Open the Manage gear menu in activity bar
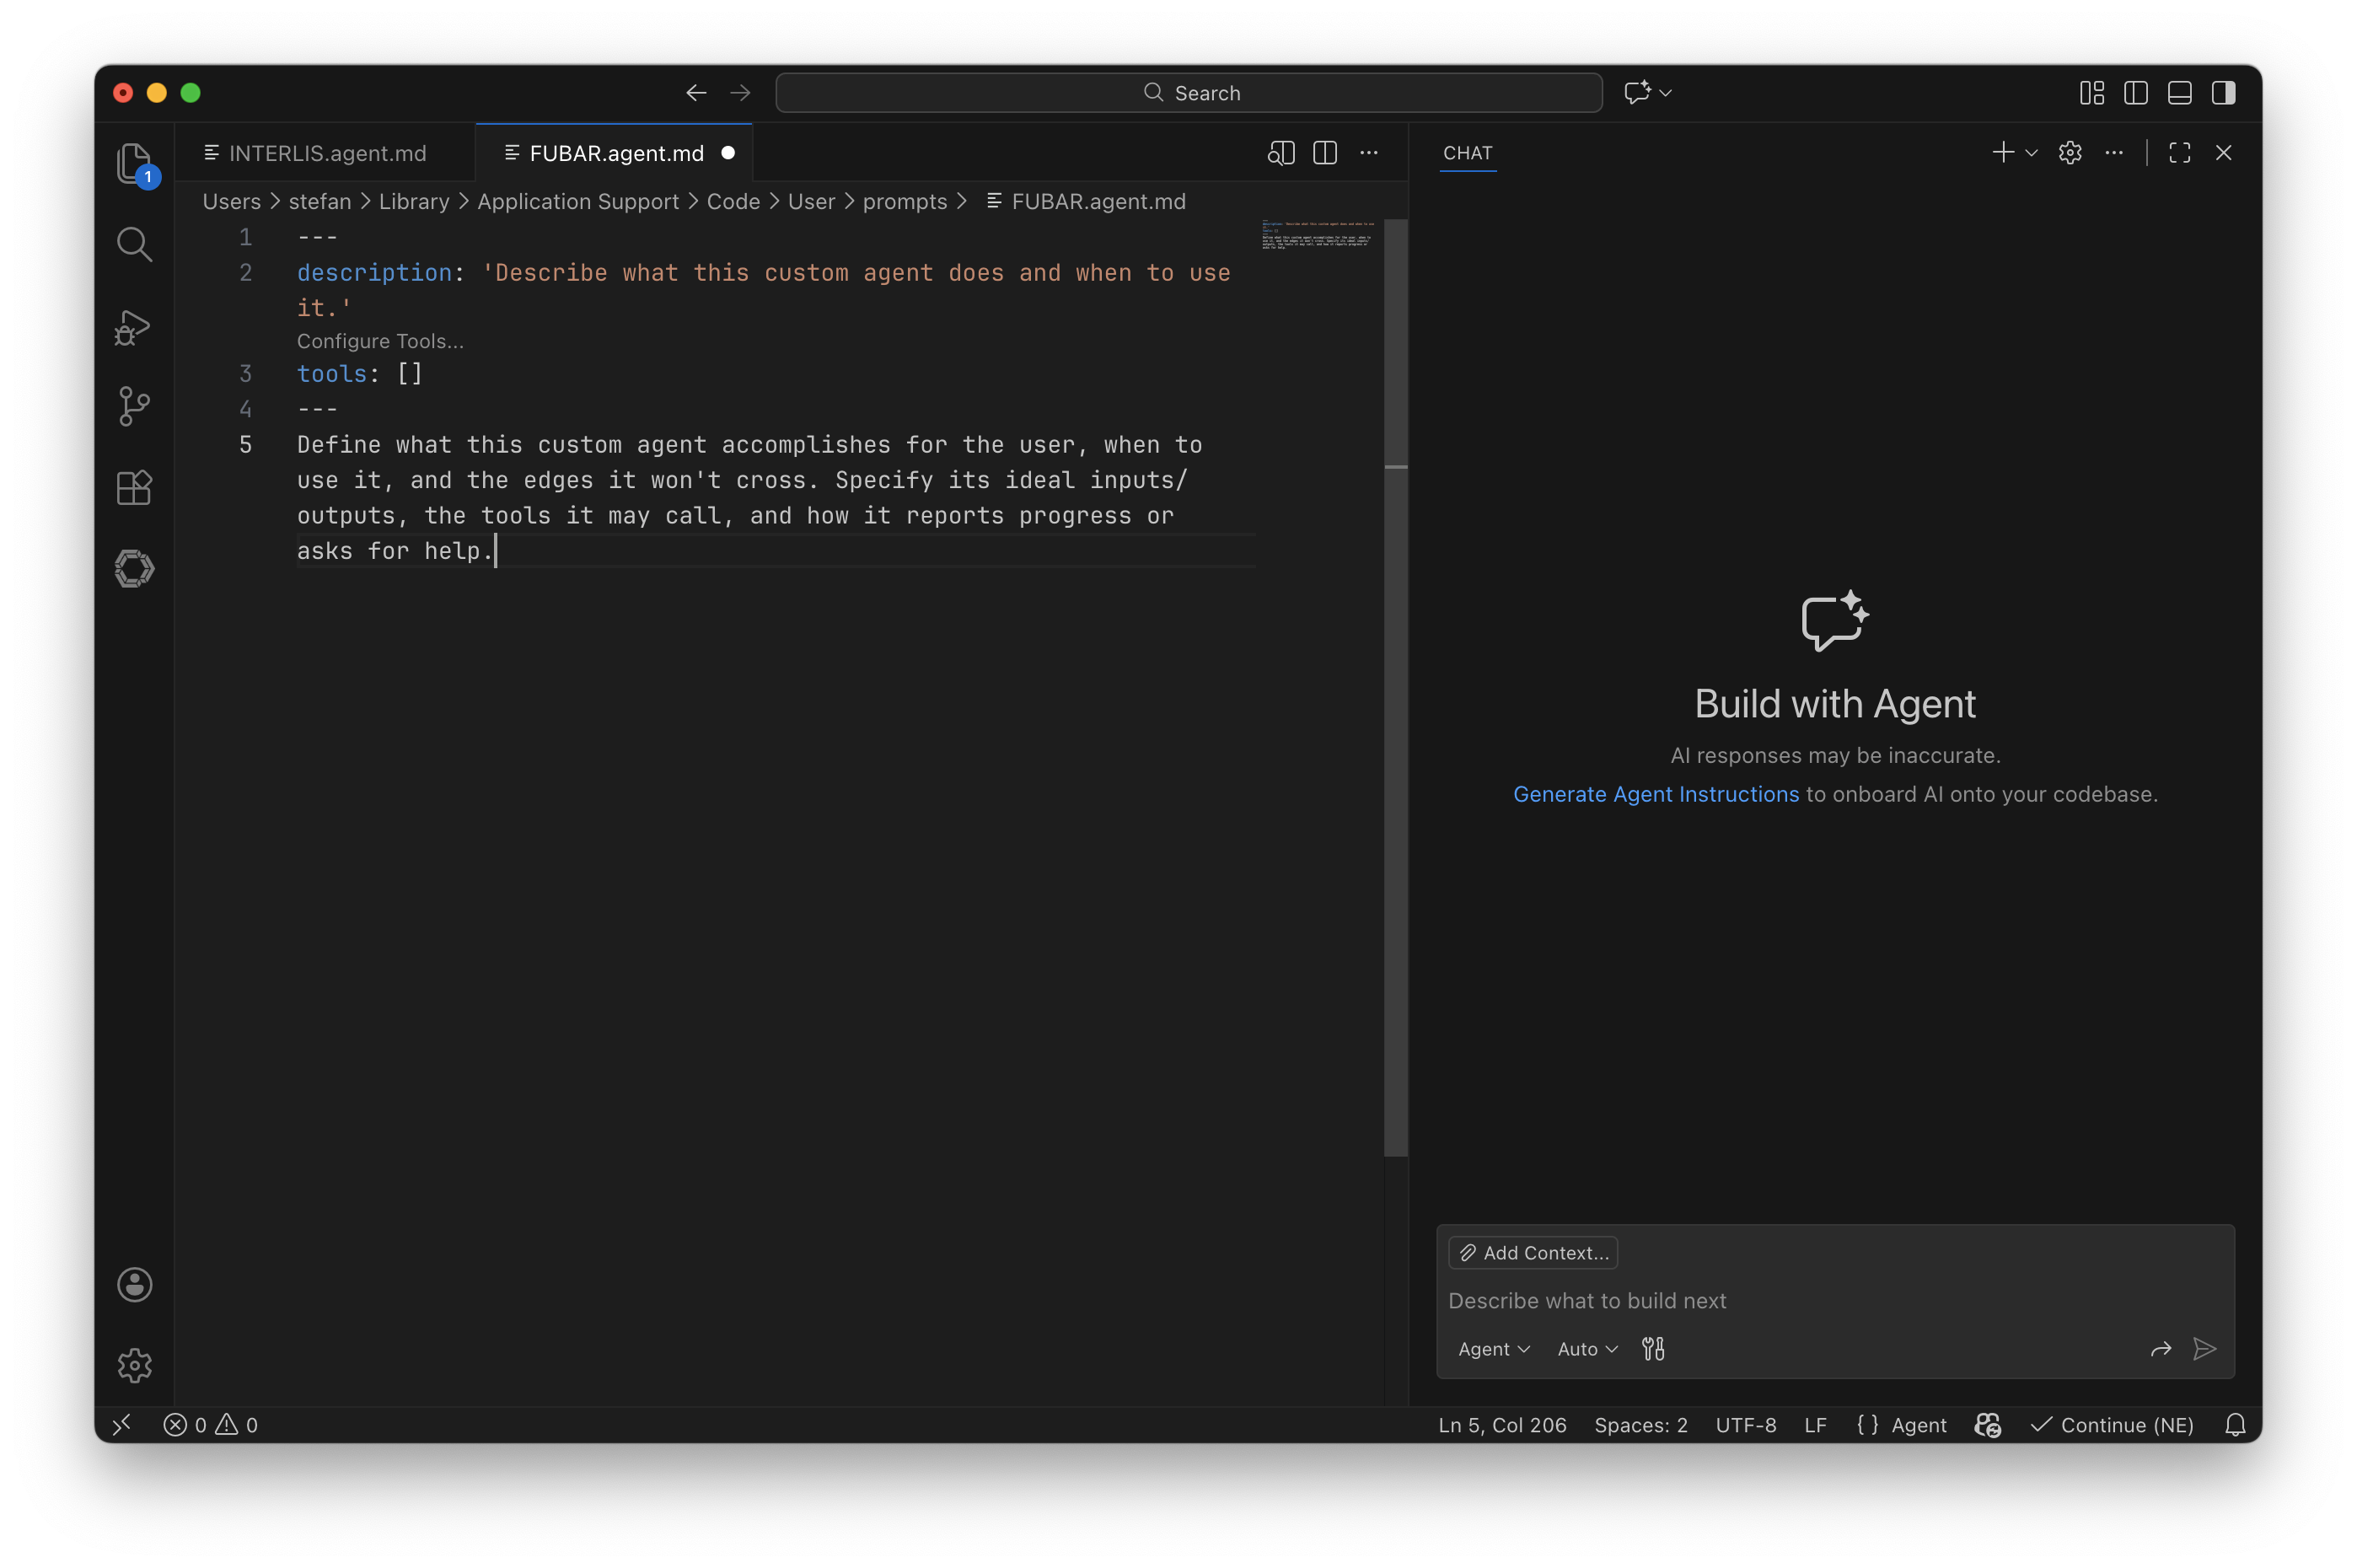 134,1366
